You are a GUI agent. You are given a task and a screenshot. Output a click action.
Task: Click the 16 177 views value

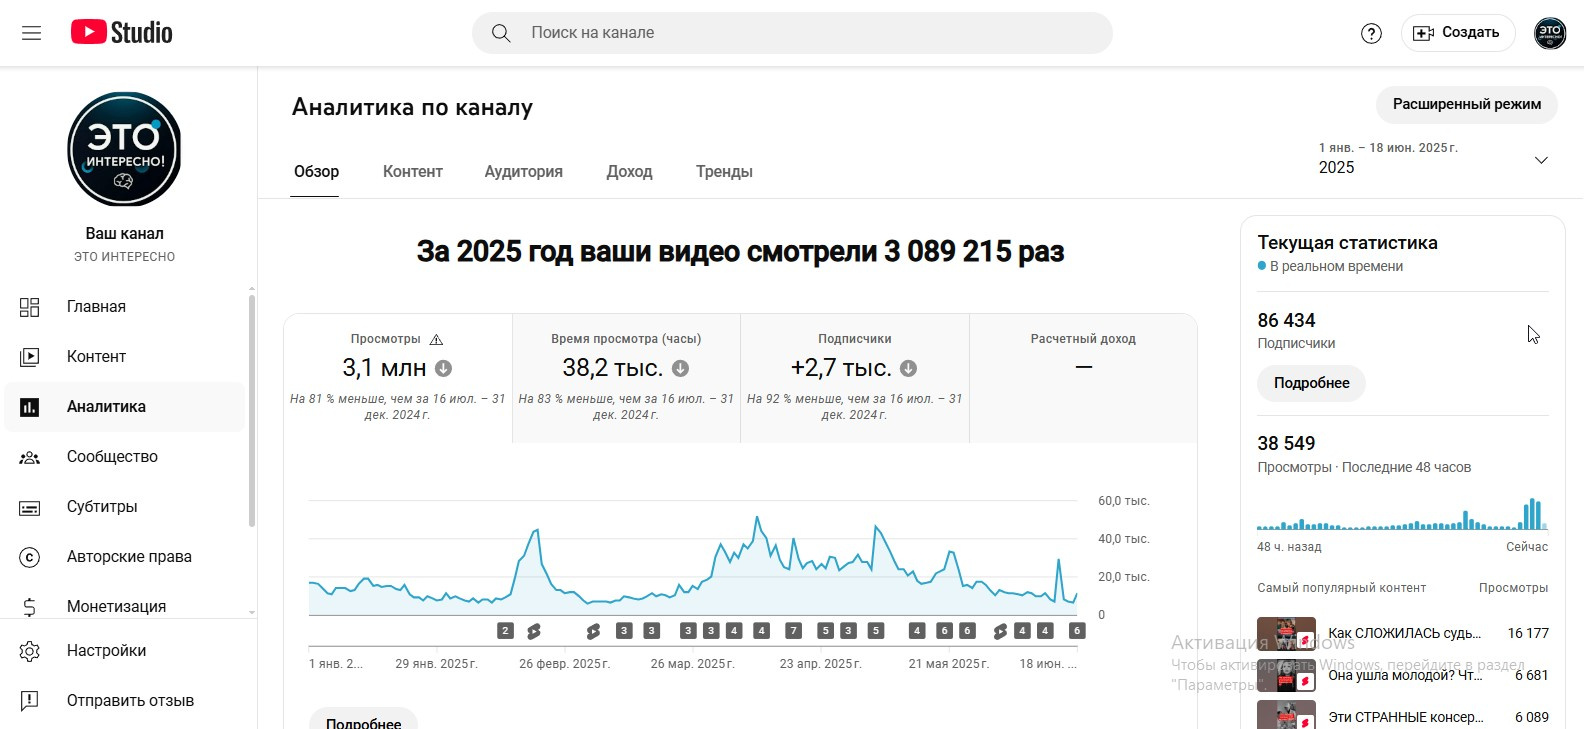(1527, 633)
